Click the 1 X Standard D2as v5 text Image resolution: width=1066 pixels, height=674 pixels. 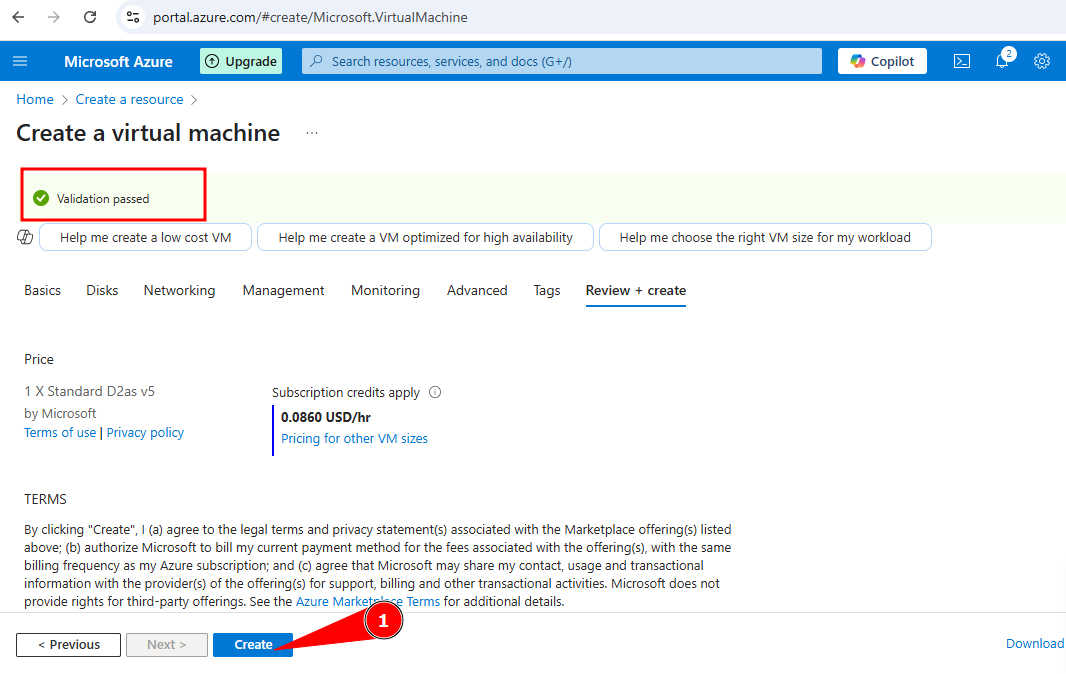tap(90, 392)
